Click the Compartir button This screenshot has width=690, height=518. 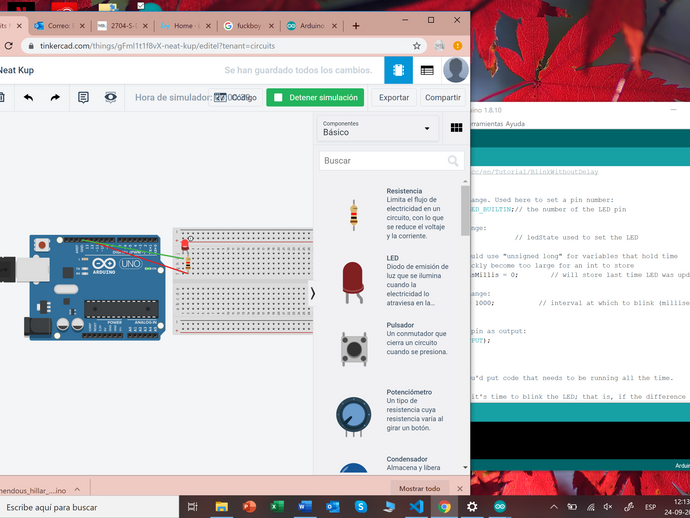(443, 97)
